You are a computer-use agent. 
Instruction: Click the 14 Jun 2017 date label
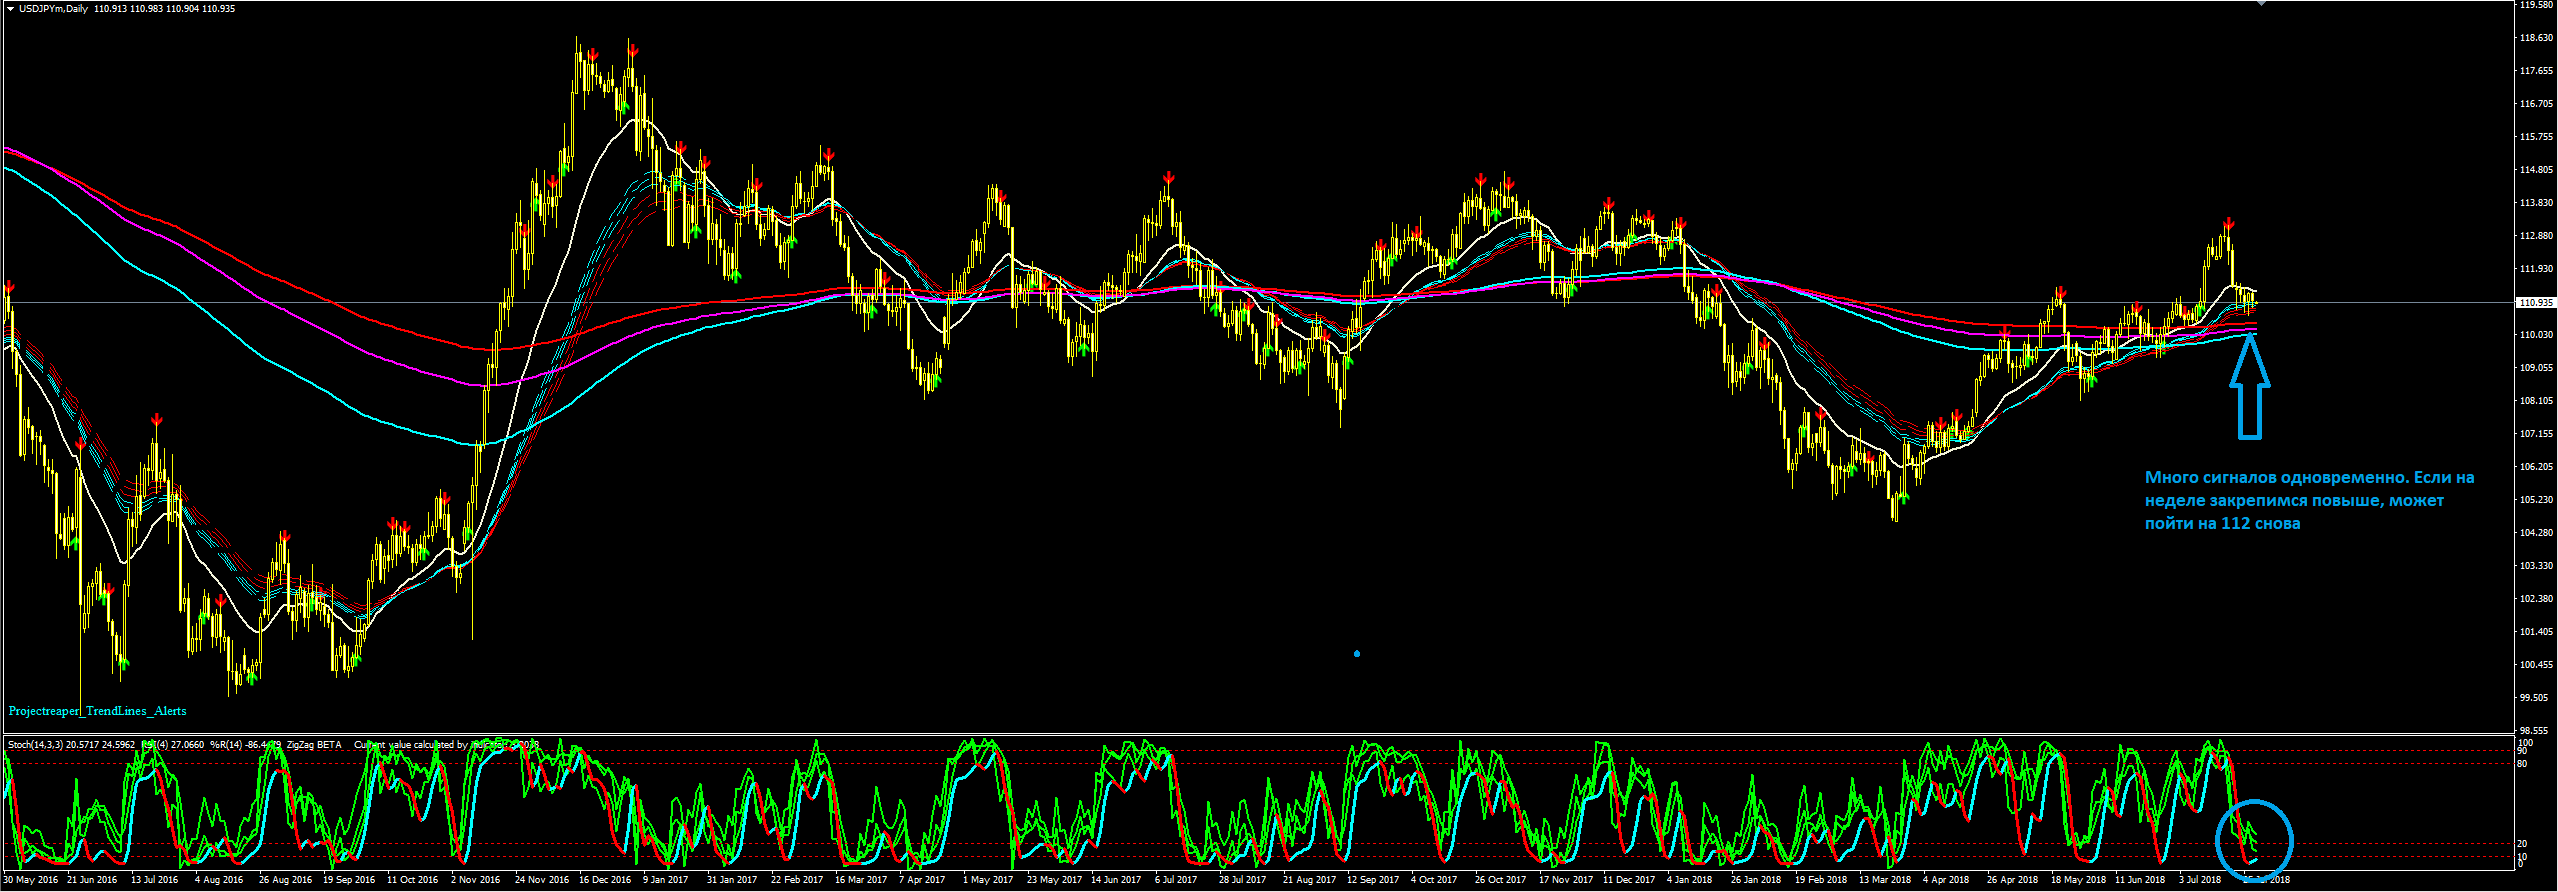(x=1116, y=880)
